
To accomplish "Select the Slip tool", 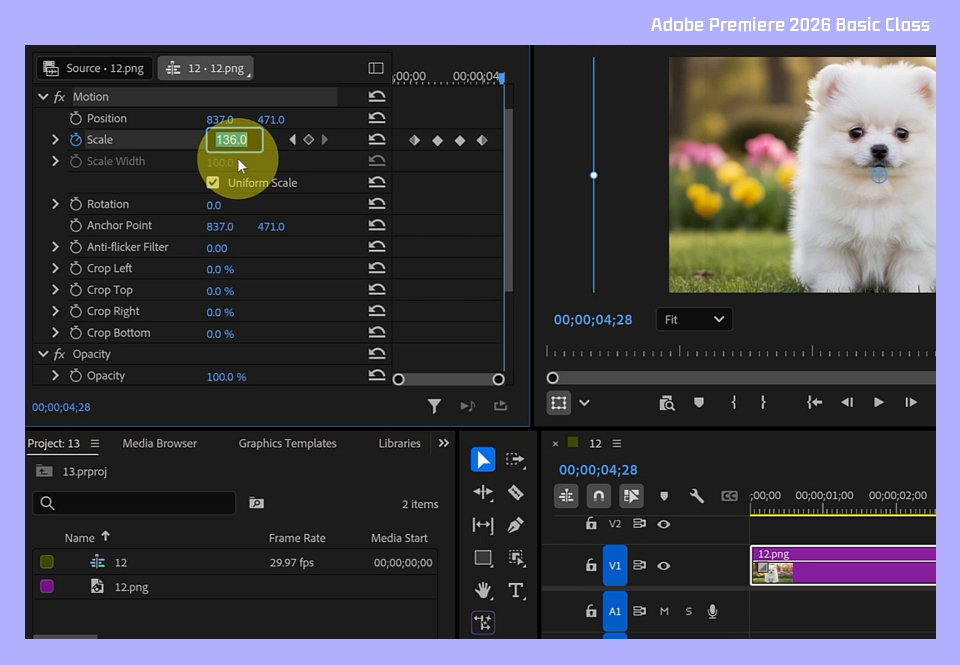I will click(x=482, y=525).
